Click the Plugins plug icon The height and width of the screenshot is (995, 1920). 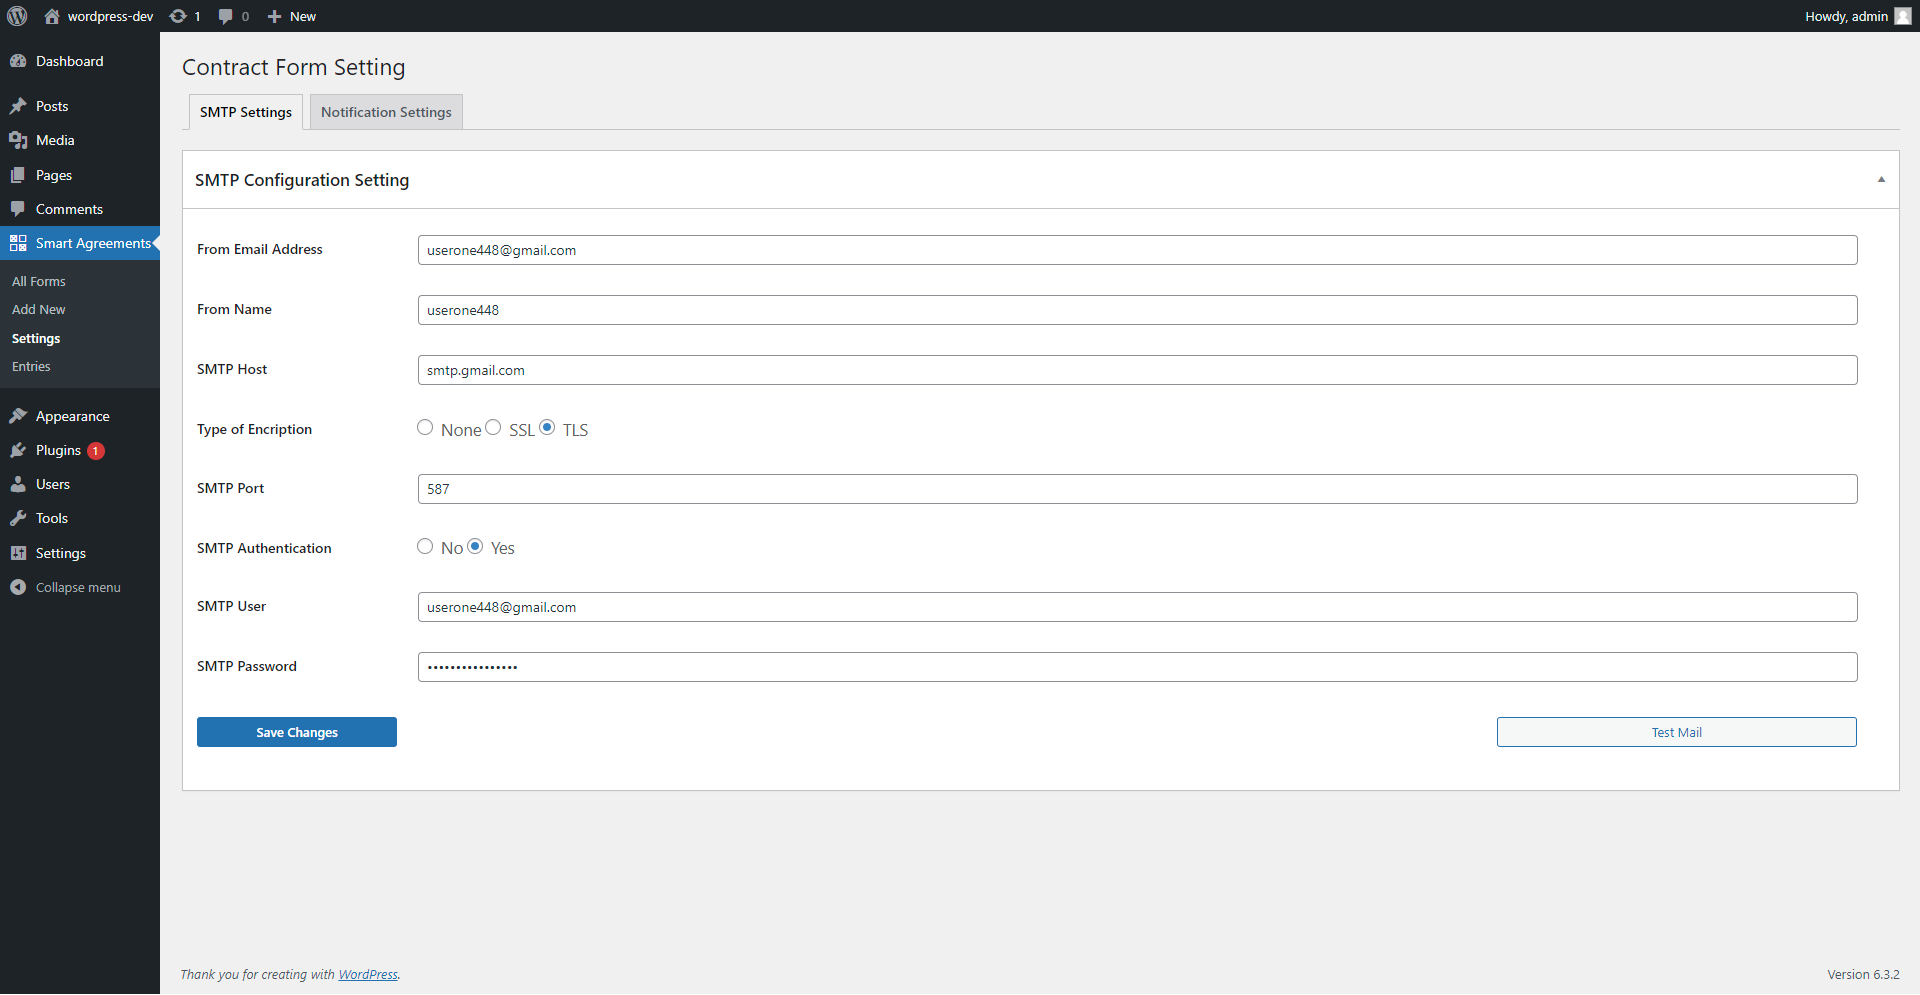pyautogui.click(x=18, y=450)
